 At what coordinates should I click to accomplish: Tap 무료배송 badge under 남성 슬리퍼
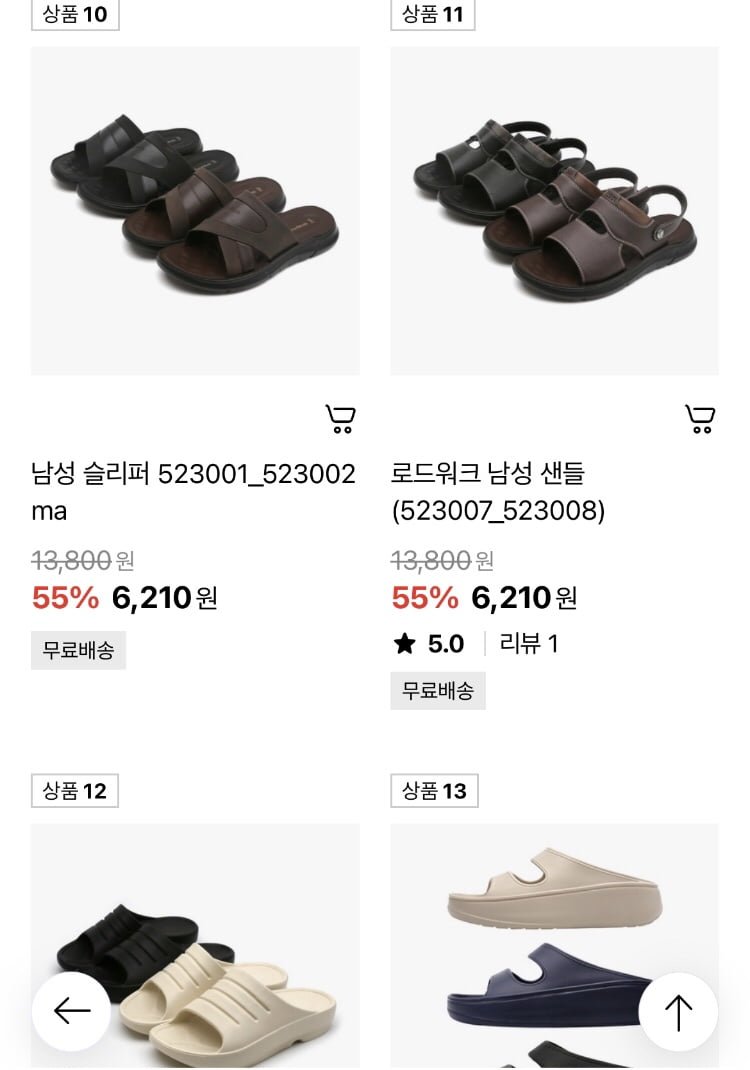click(x=78, y=650)
